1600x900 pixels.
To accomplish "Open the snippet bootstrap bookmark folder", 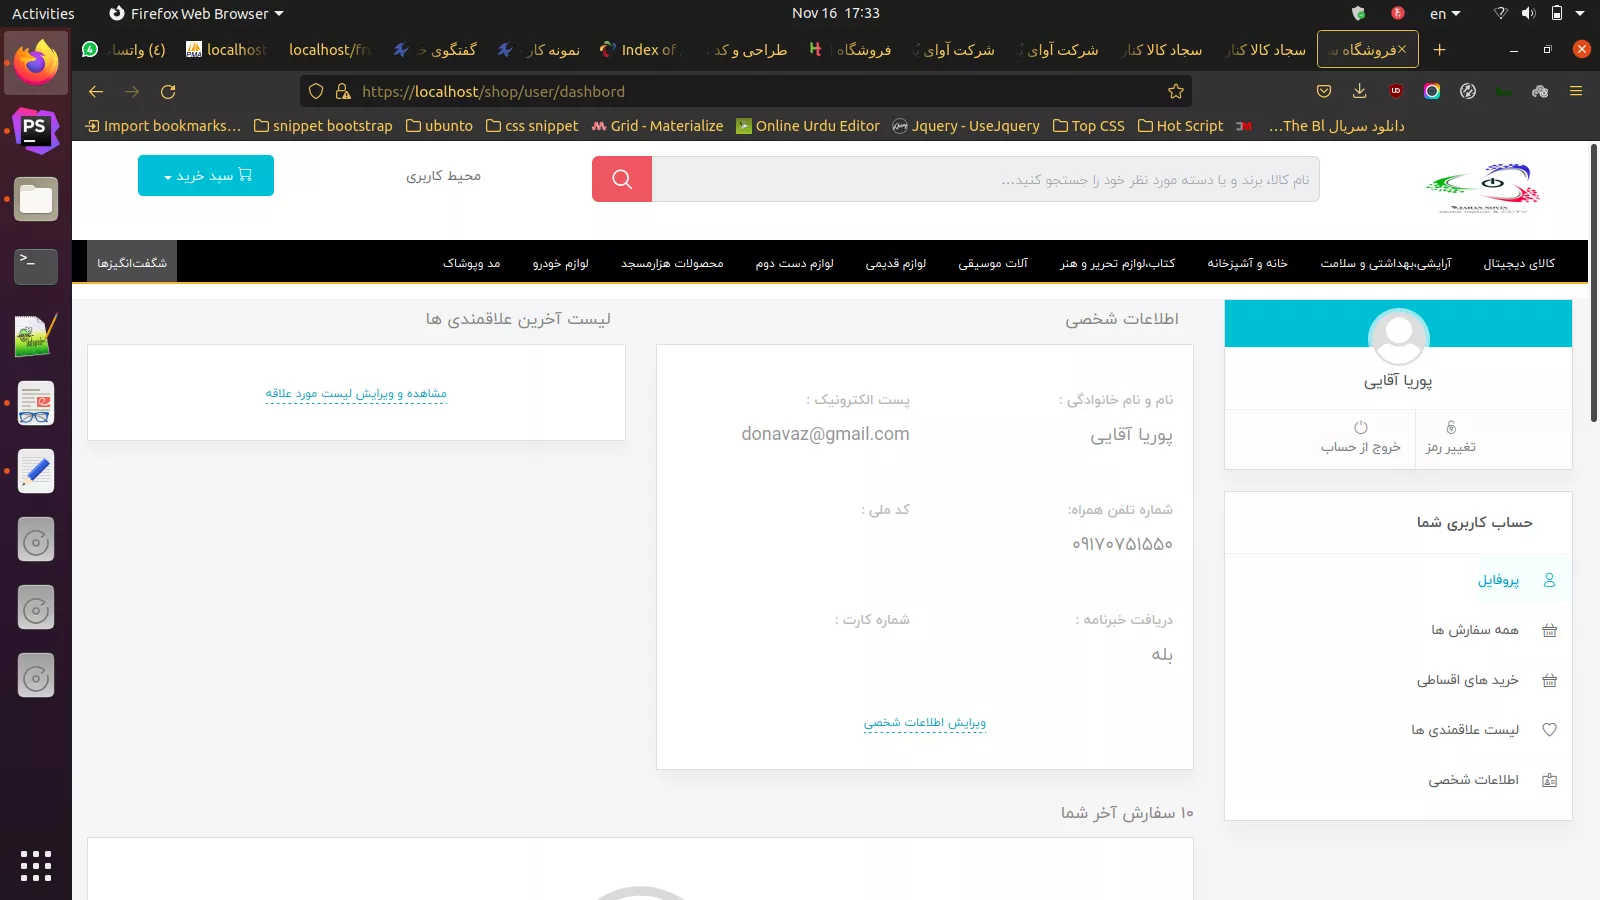I will click(x=323, y=126).
